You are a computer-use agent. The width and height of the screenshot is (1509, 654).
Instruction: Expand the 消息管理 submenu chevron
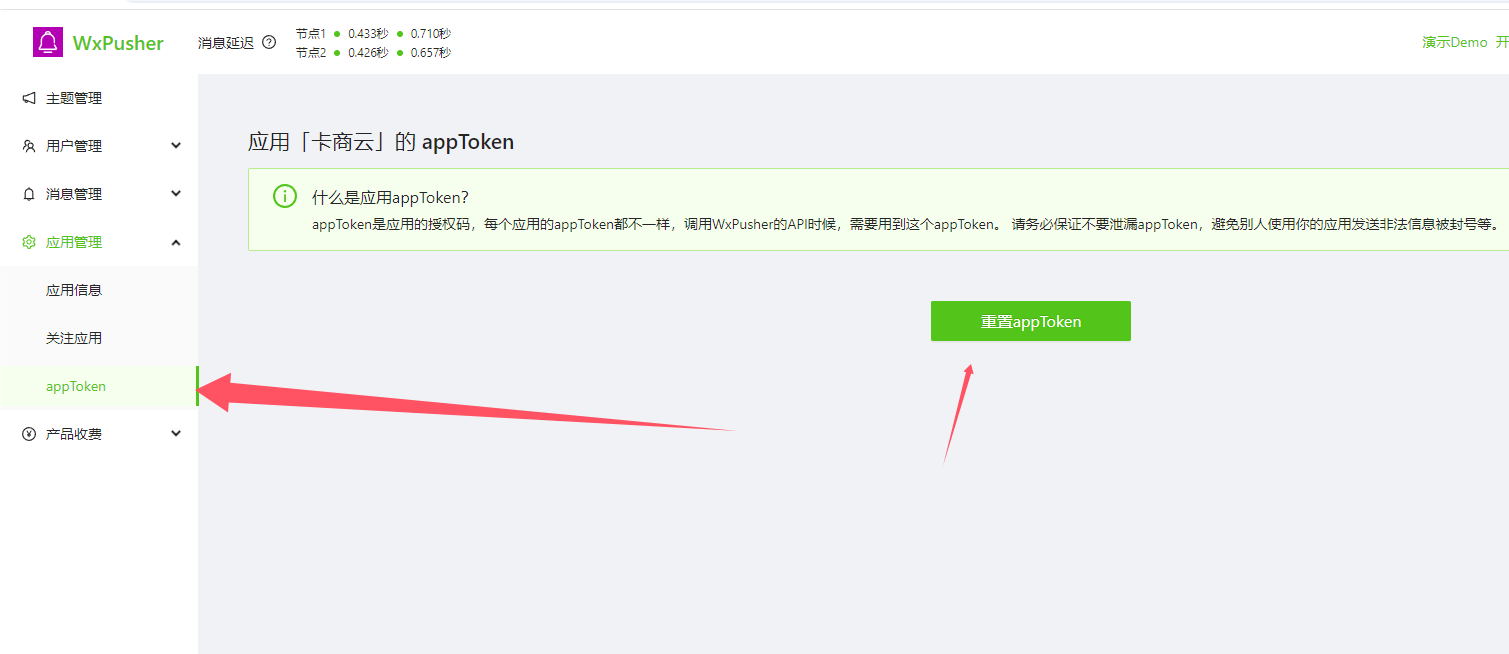click(x=176, y=194)
